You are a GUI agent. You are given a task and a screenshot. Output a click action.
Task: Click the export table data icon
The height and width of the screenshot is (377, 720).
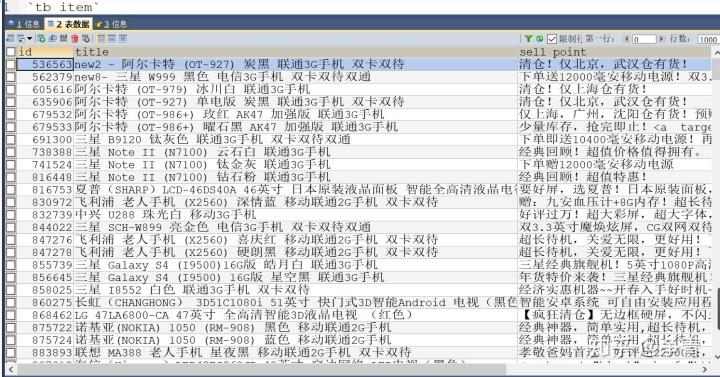pos(10,39)
